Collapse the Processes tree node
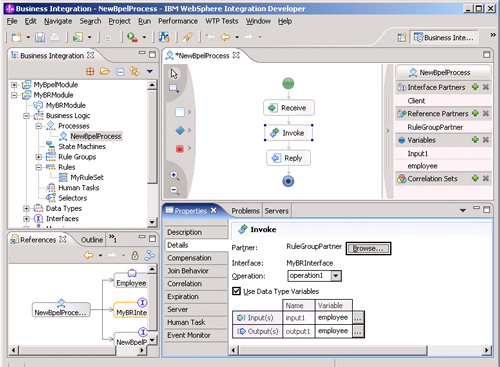500x367 pixels. click(39, 126)
